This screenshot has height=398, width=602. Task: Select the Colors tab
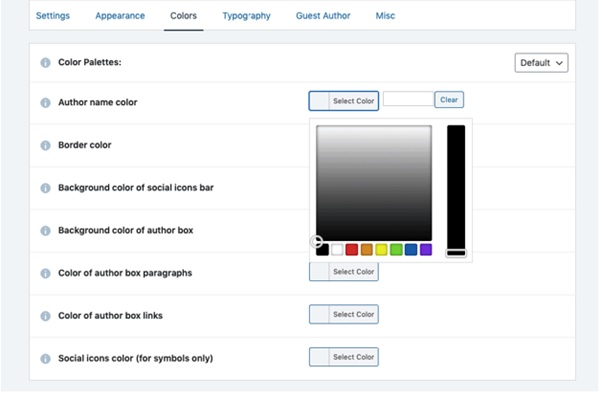(184, 16)
